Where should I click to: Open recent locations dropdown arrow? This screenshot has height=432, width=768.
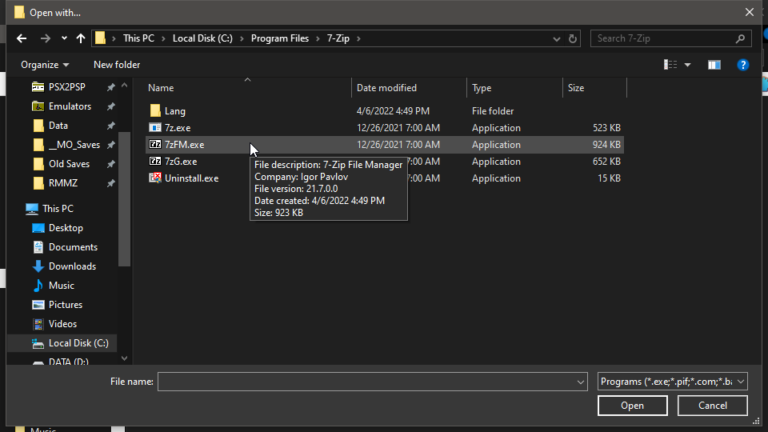[64, 38]
